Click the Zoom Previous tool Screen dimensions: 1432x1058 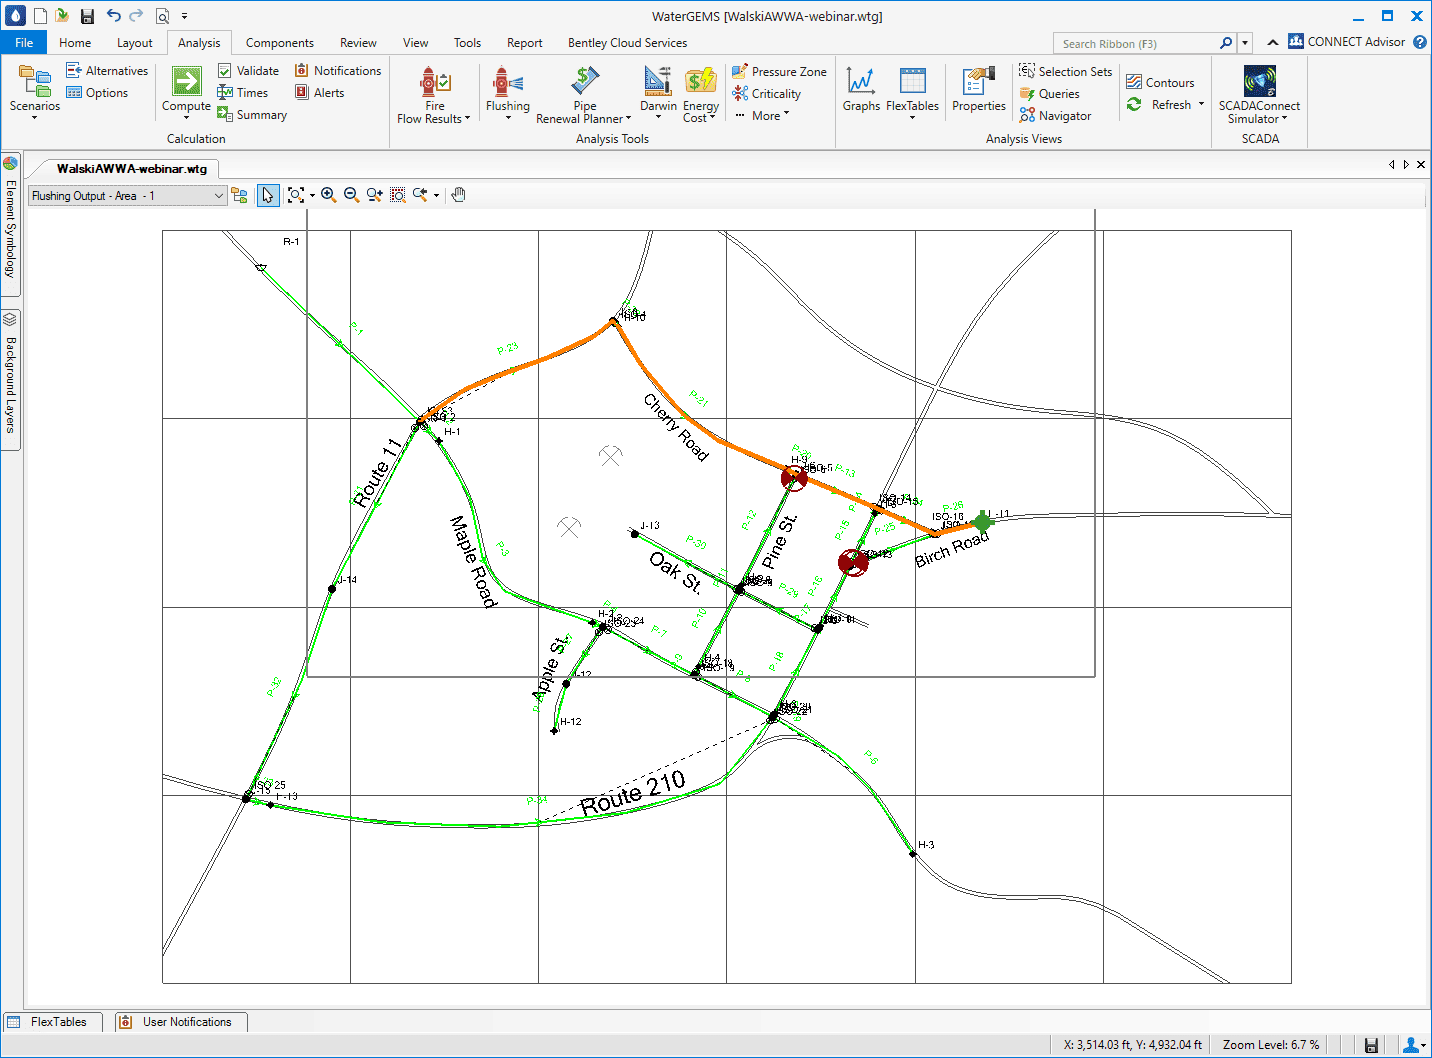[420, 195]
